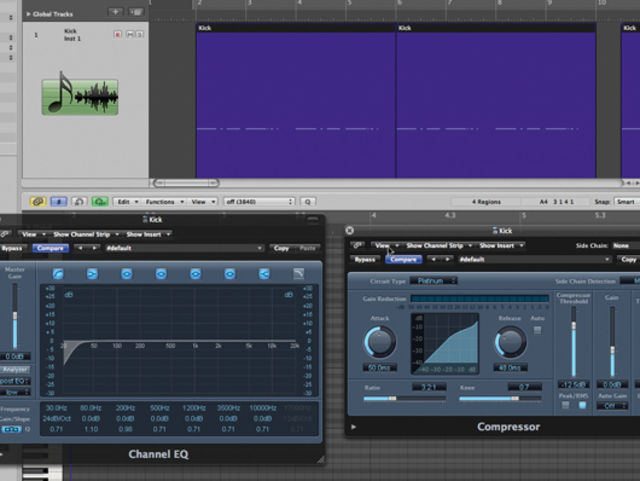Toggle the low cut filter band in Channel EQ

point(58,274)
